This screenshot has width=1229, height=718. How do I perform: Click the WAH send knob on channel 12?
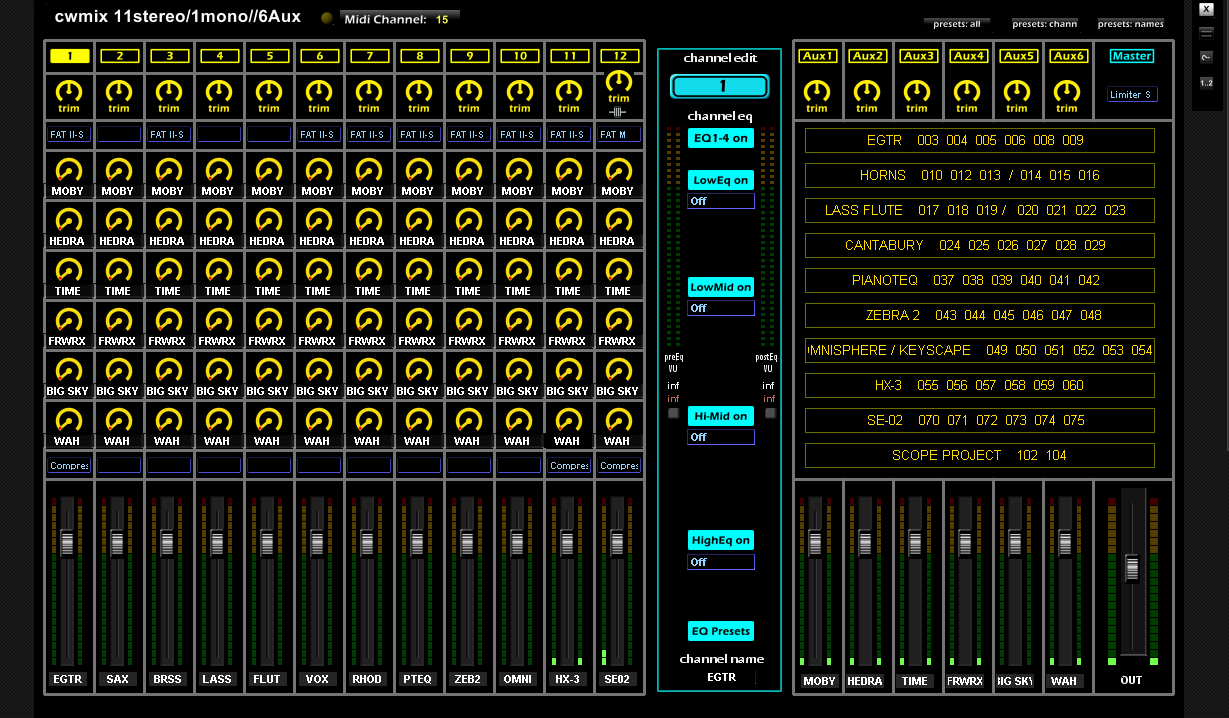(618, 420)
